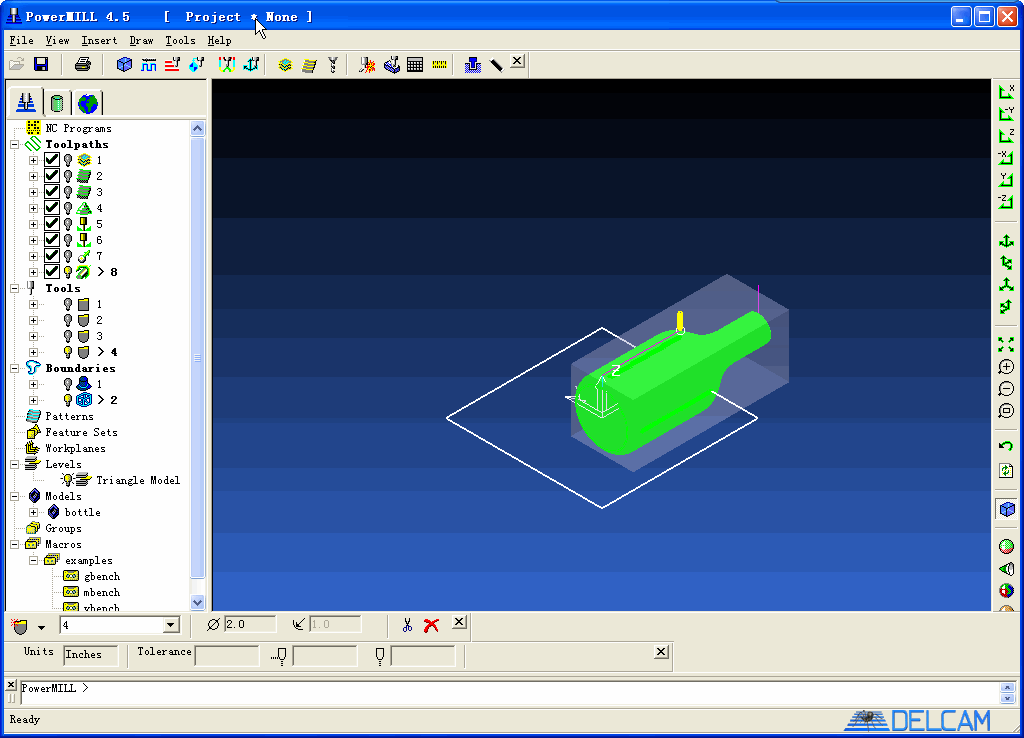Click the refresh view icon
The height and width of the screenshot is (738, 1024).
(x=1006, y=470)
